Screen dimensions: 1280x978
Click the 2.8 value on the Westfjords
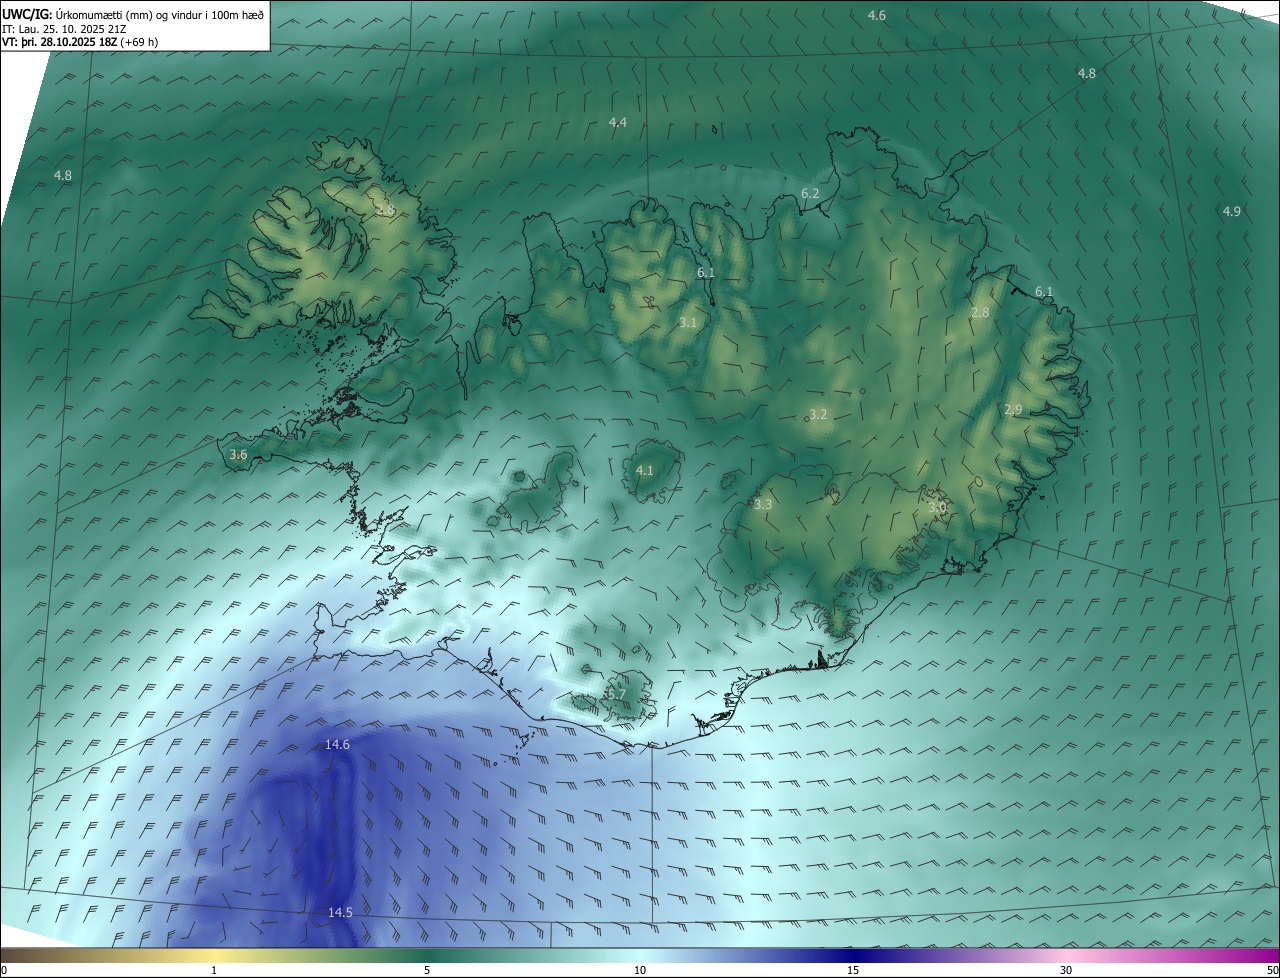(385, 210)
